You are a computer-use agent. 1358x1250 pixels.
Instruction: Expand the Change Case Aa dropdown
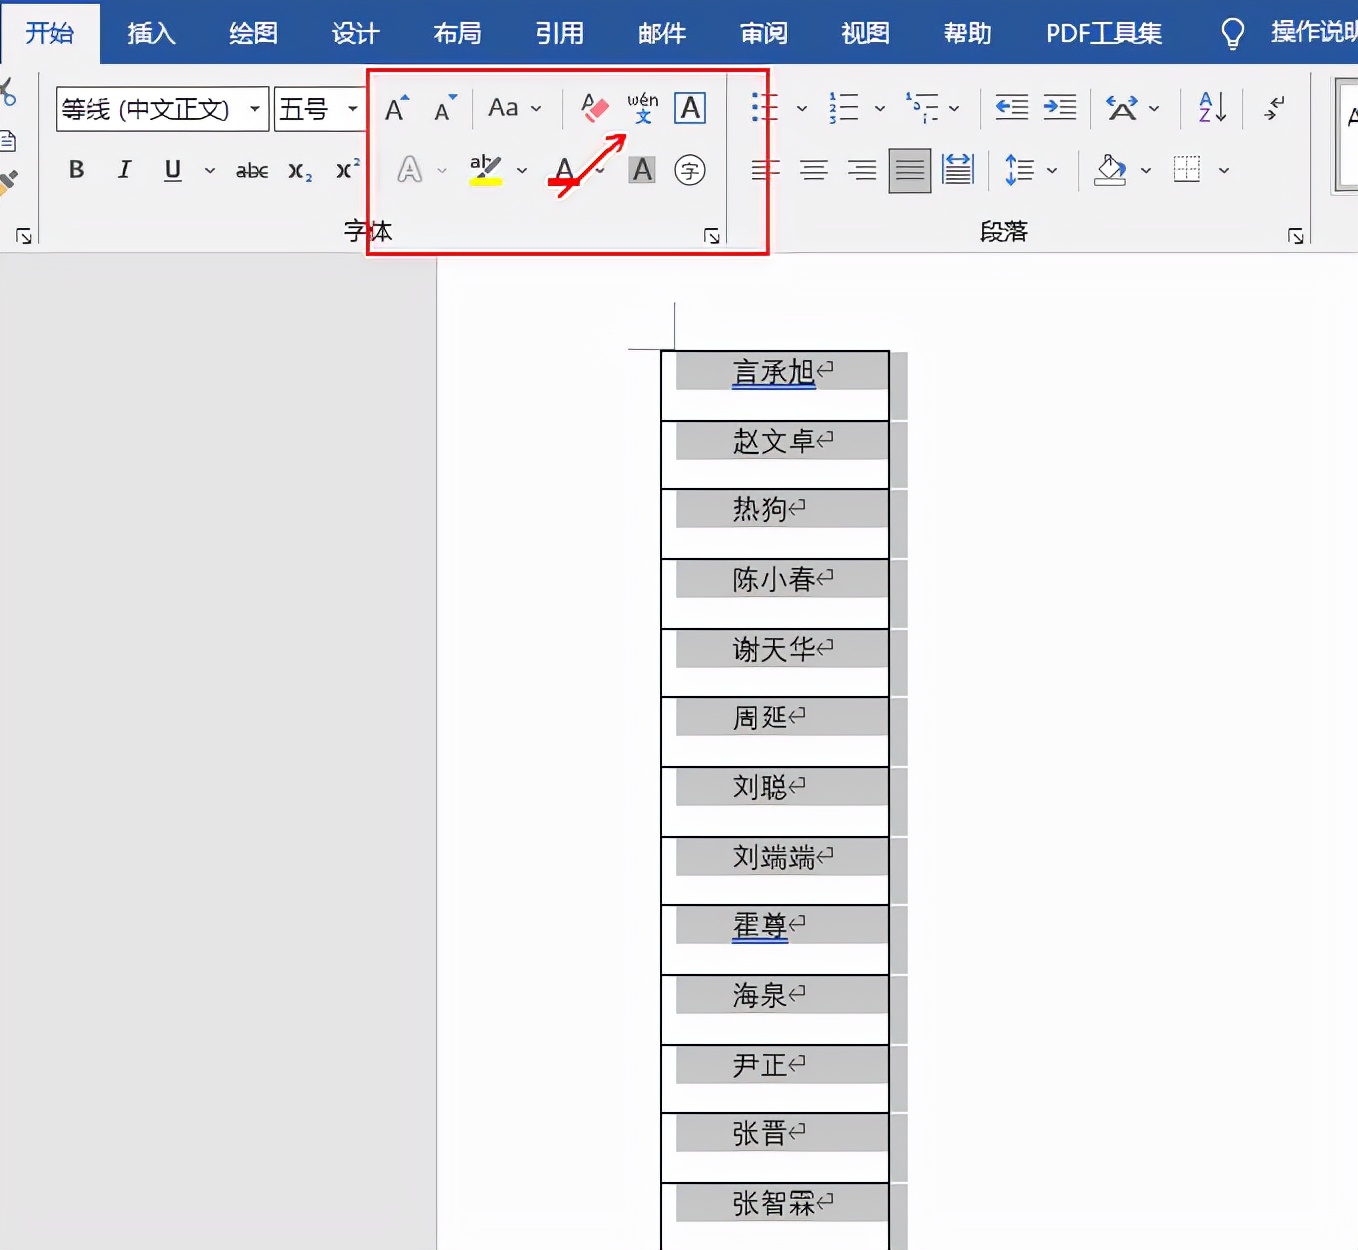[514, 108]
